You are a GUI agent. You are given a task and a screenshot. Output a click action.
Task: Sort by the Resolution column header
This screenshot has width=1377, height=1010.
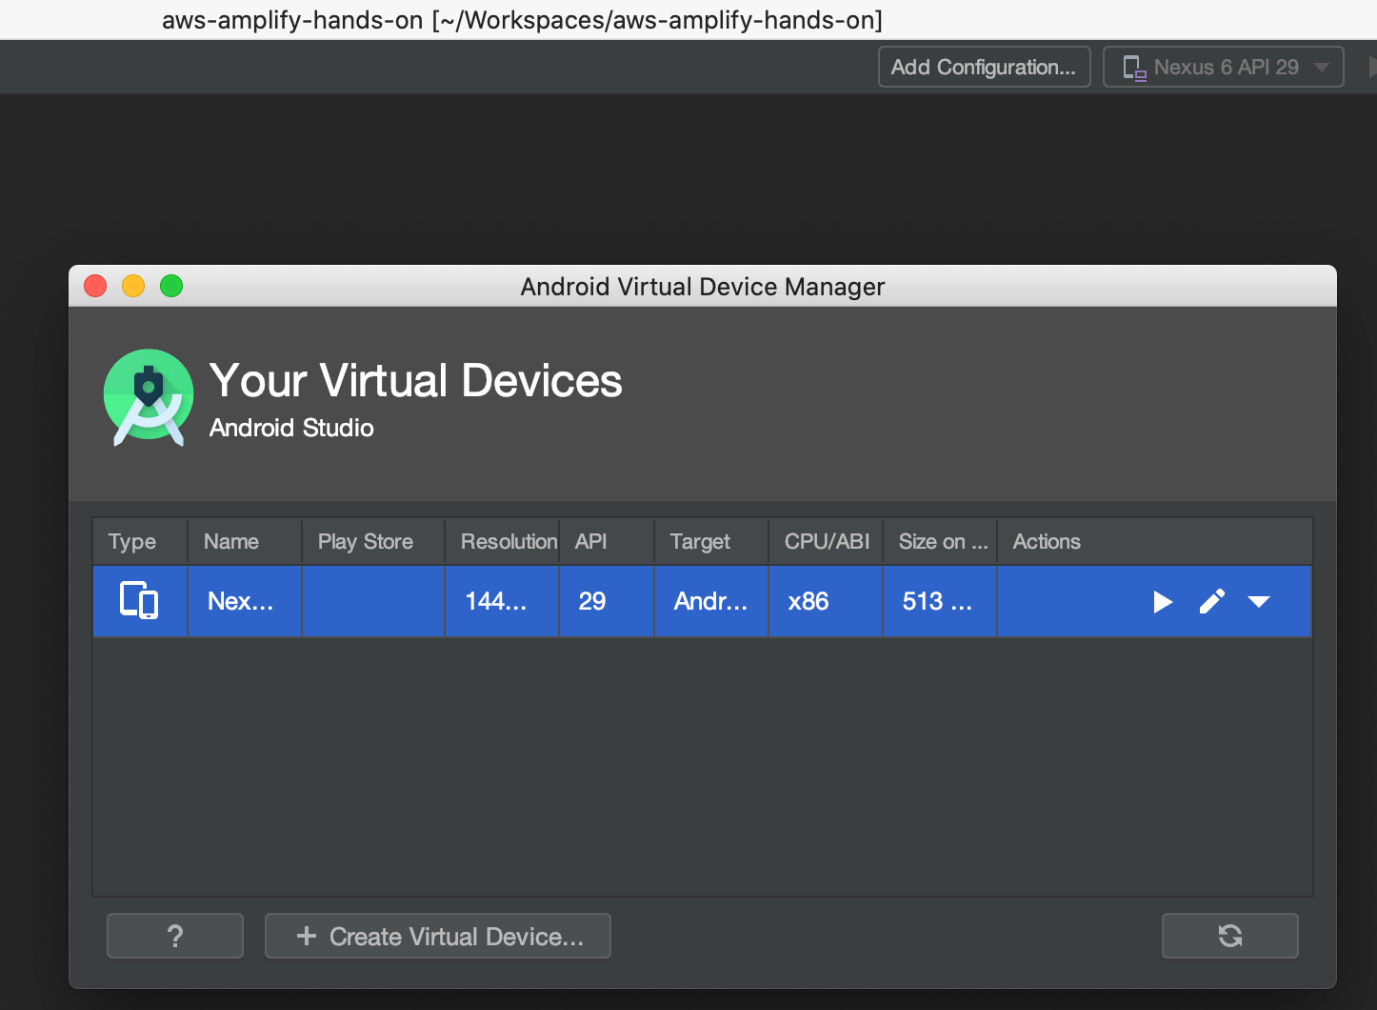point(502,541)
